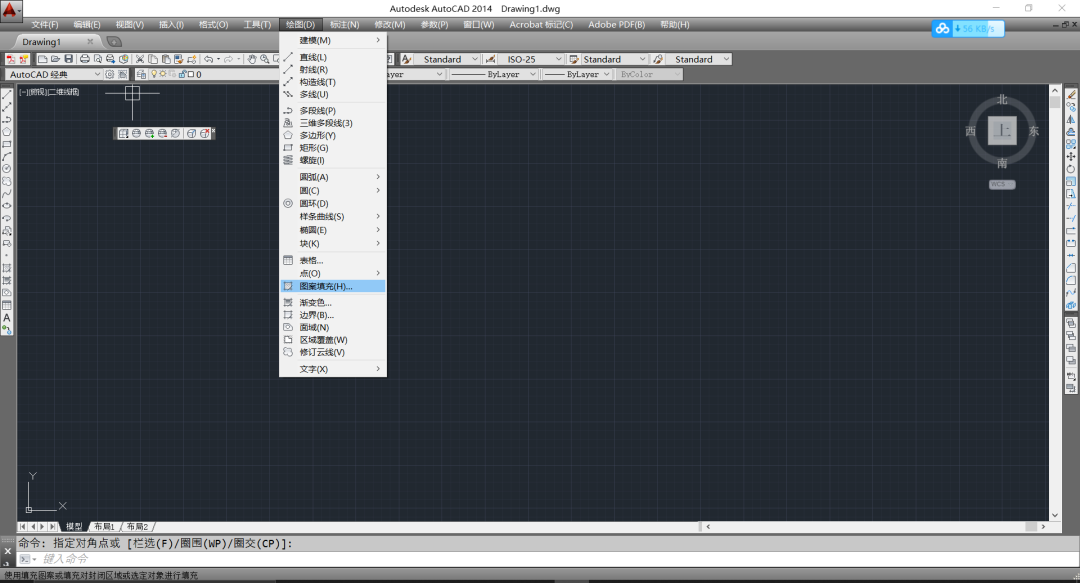Open the 修改(M) Modify menu
The height and width of the screenshot is (583, 1080).
tap(390, 25)
